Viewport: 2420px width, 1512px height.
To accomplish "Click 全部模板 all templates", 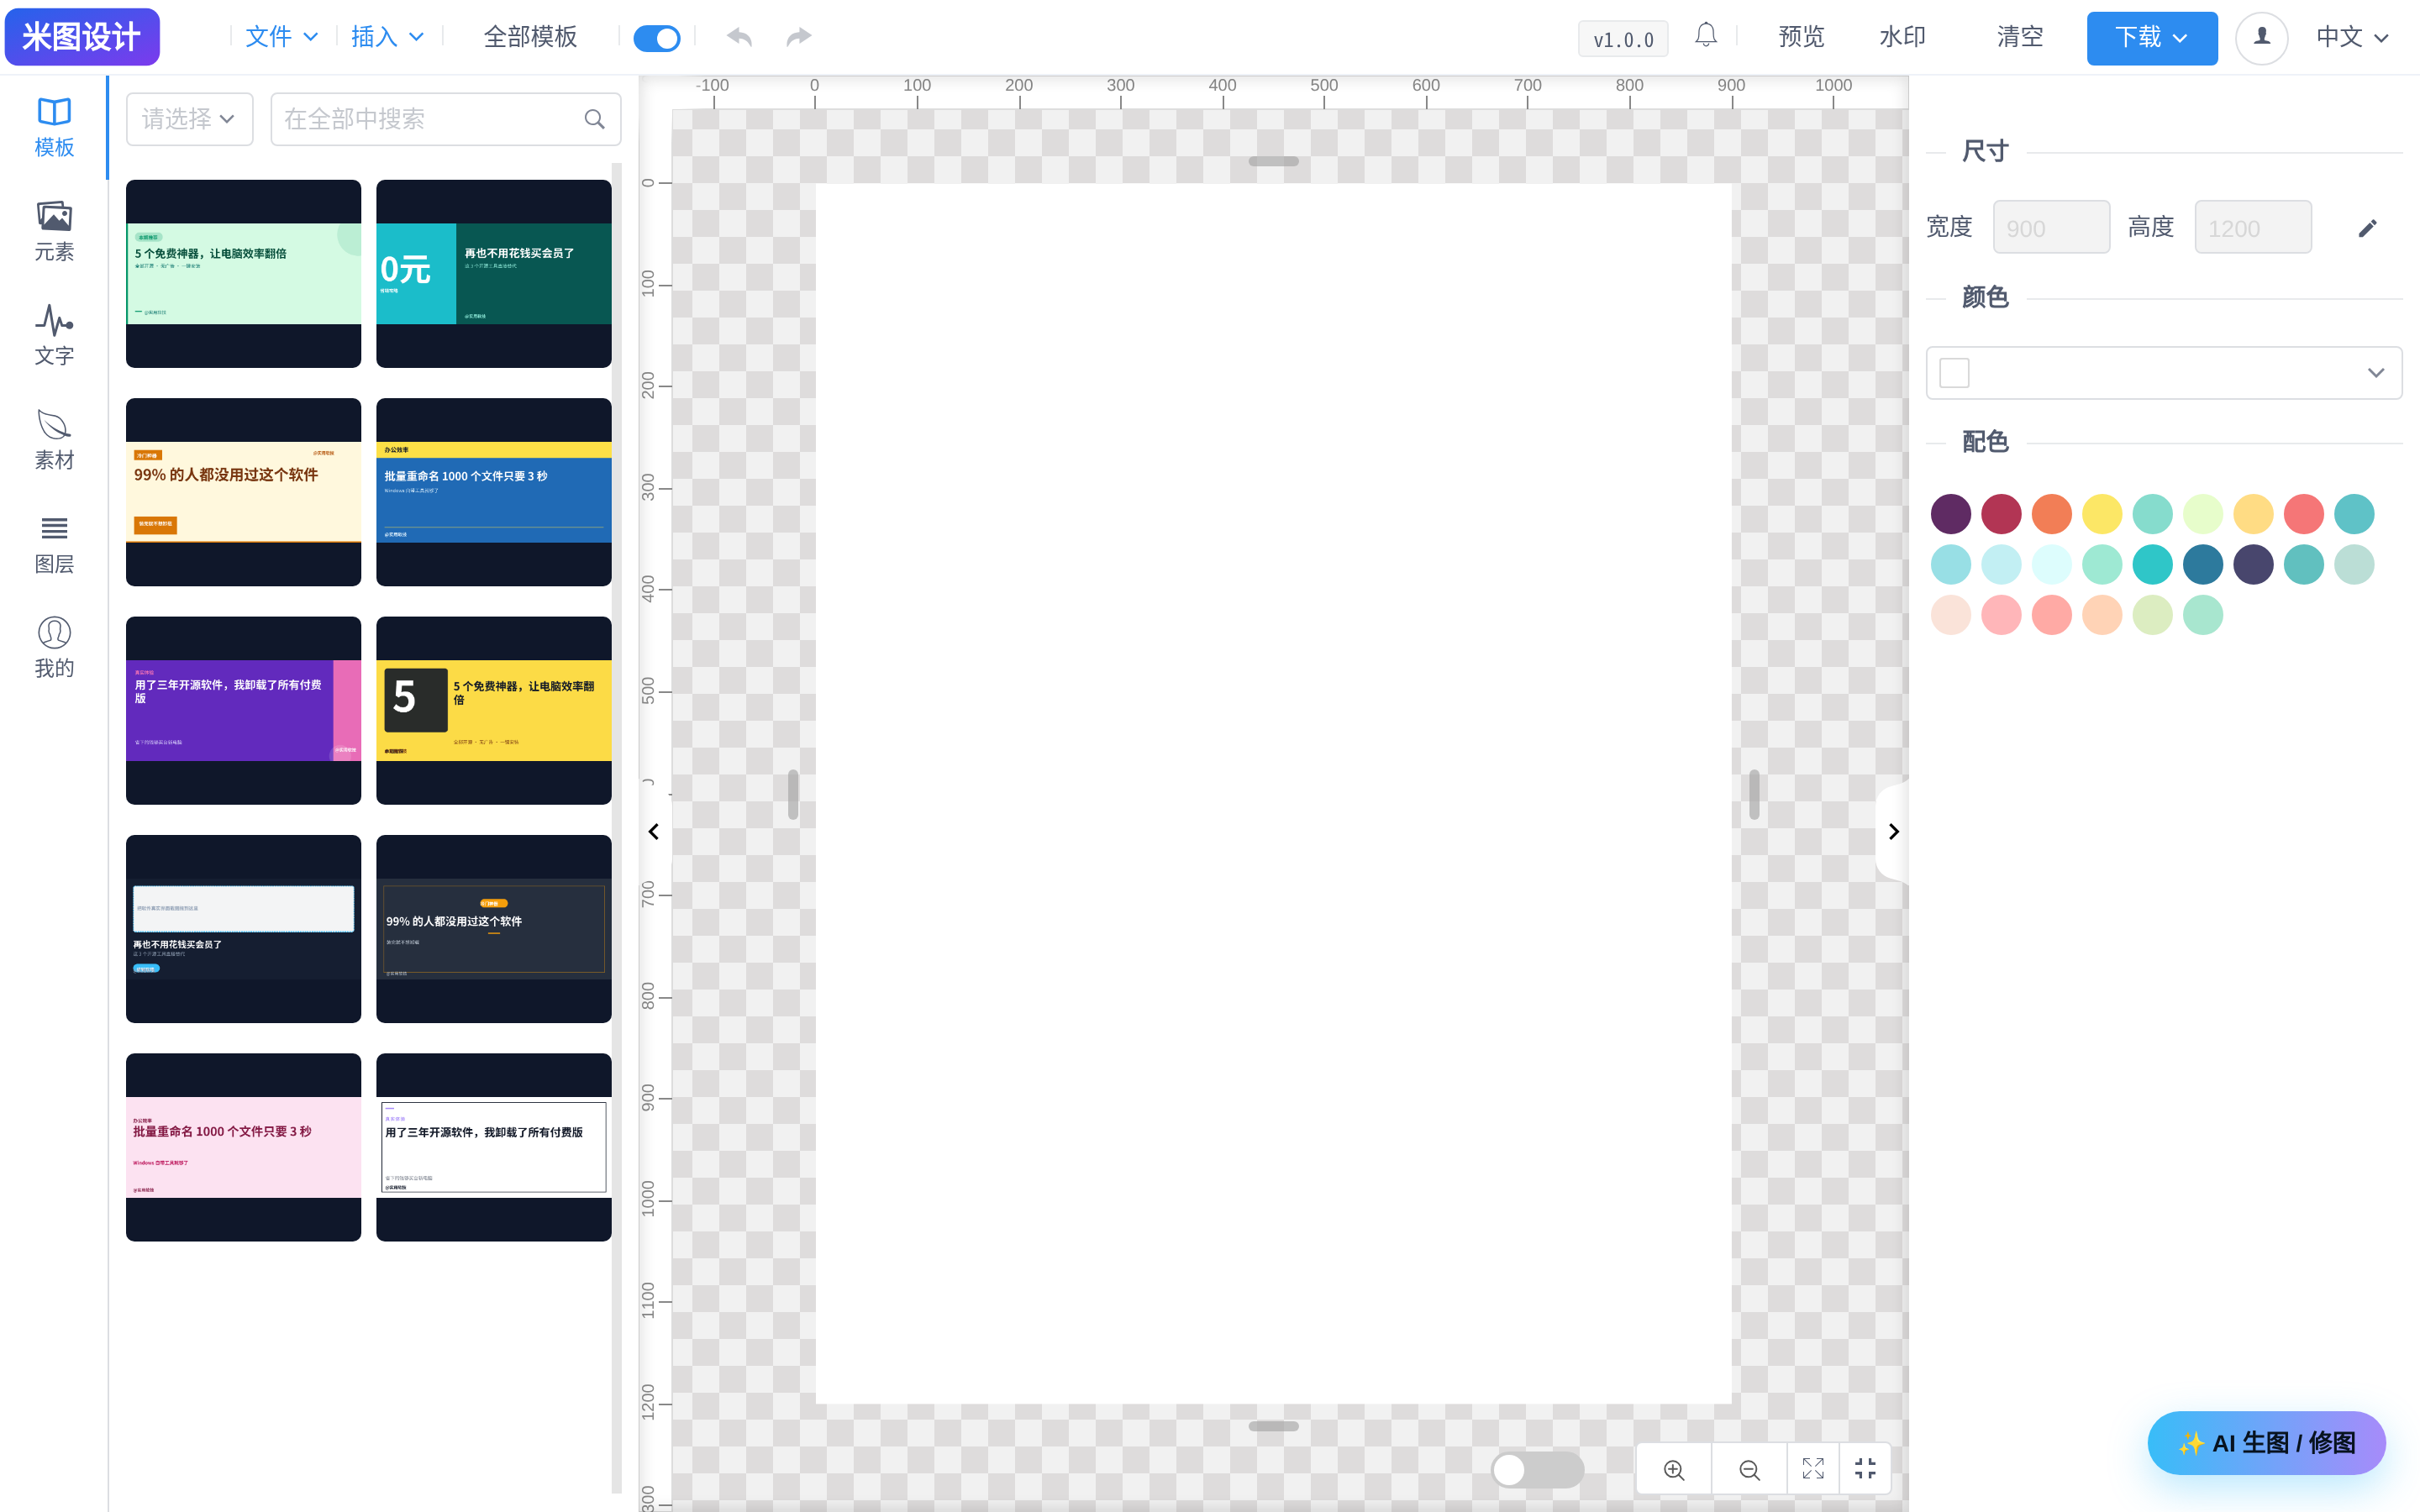I will (530, 37).
